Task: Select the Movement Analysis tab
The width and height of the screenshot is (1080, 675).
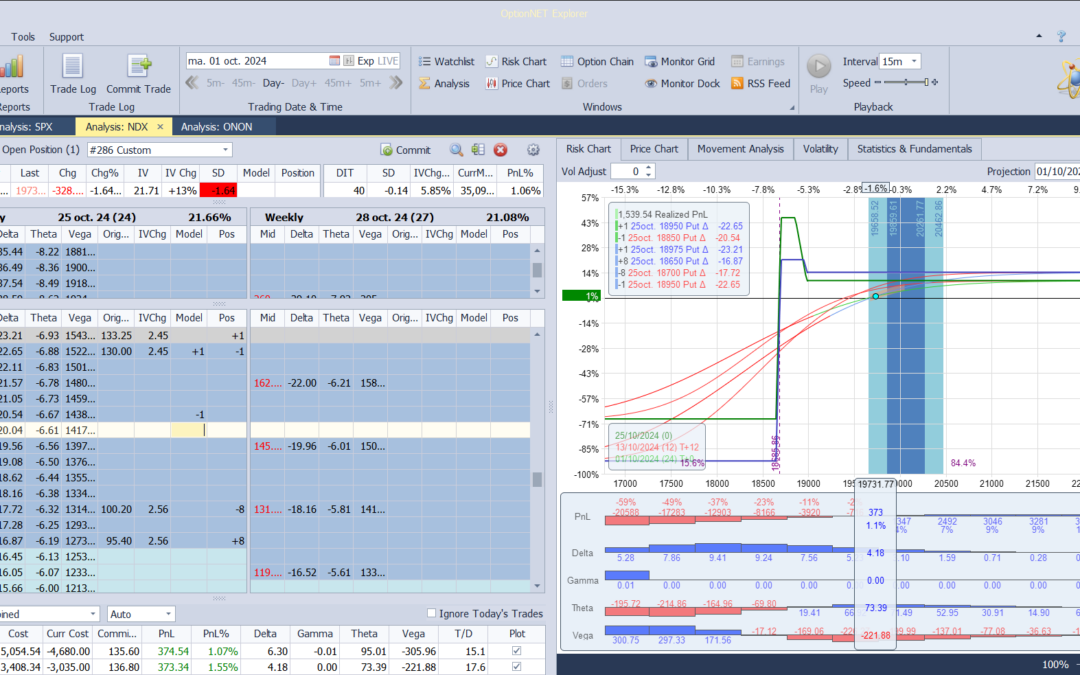Action: click(740, 149)
